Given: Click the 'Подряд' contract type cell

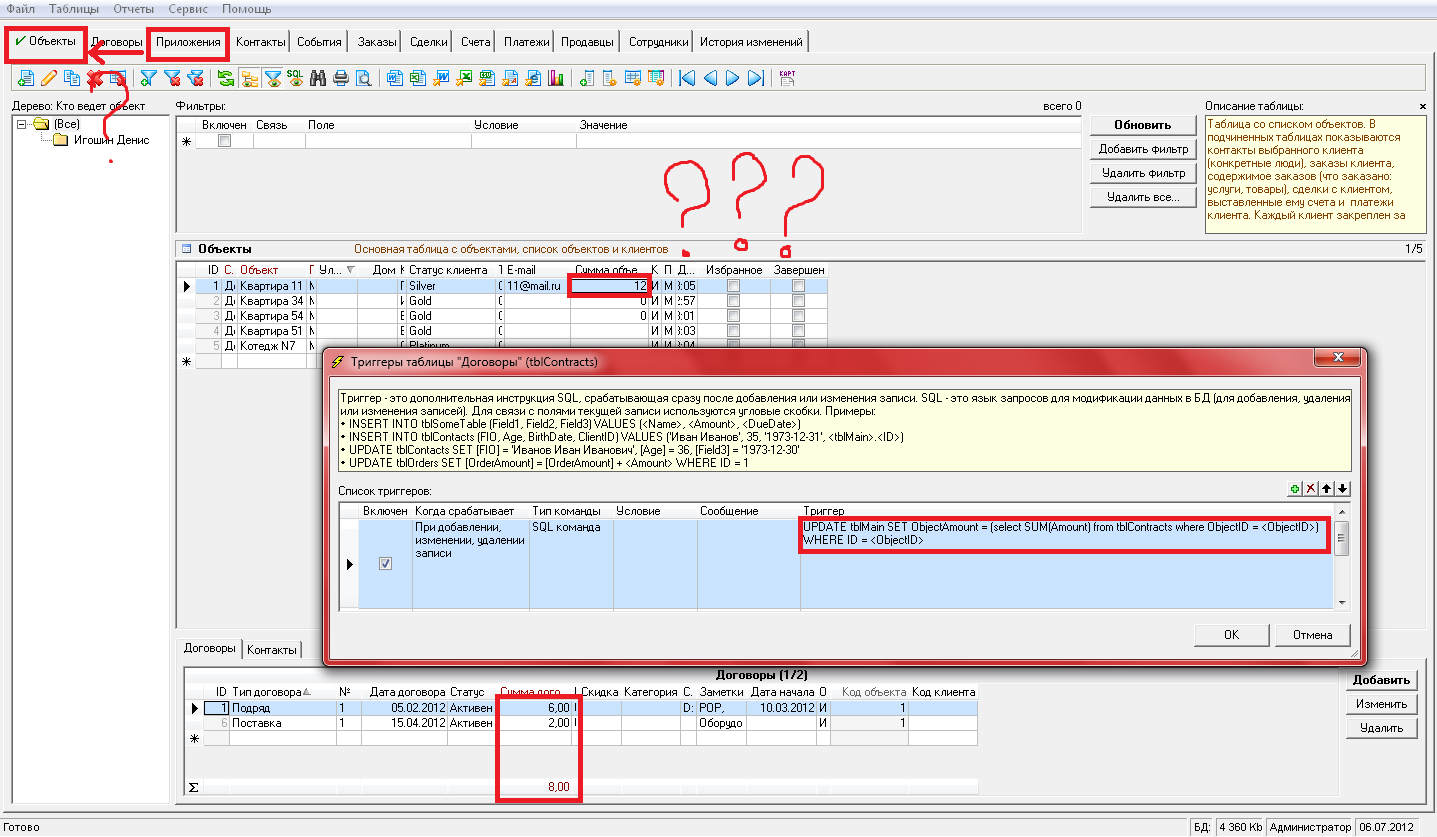Looking at the screenshot, I should pyautogui.click(x=282, y=708).
